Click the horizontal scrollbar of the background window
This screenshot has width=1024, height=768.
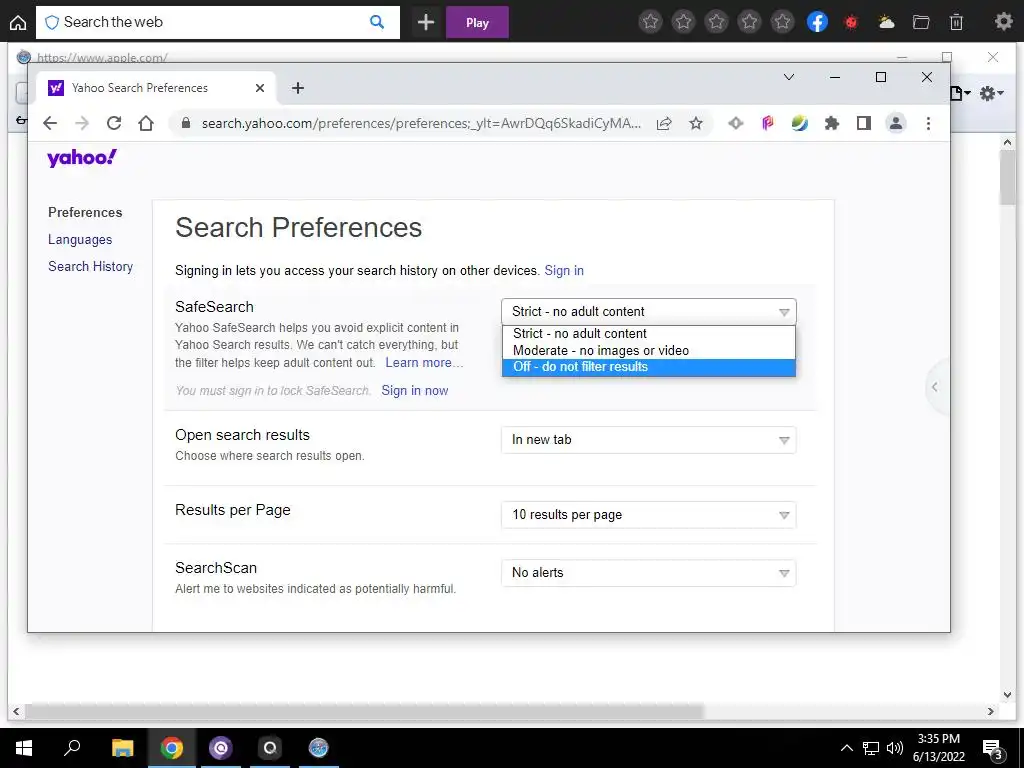(364, 711)
